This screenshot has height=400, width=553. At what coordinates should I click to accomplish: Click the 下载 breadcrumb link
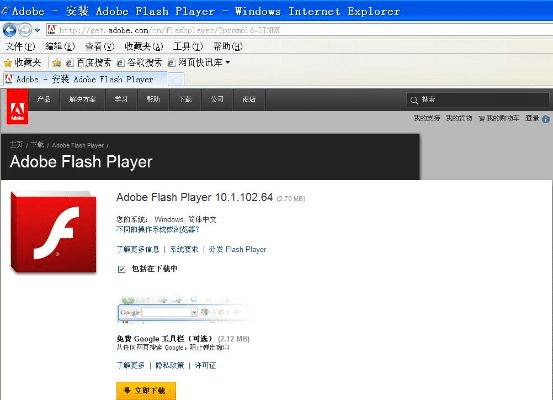[37, 145]
